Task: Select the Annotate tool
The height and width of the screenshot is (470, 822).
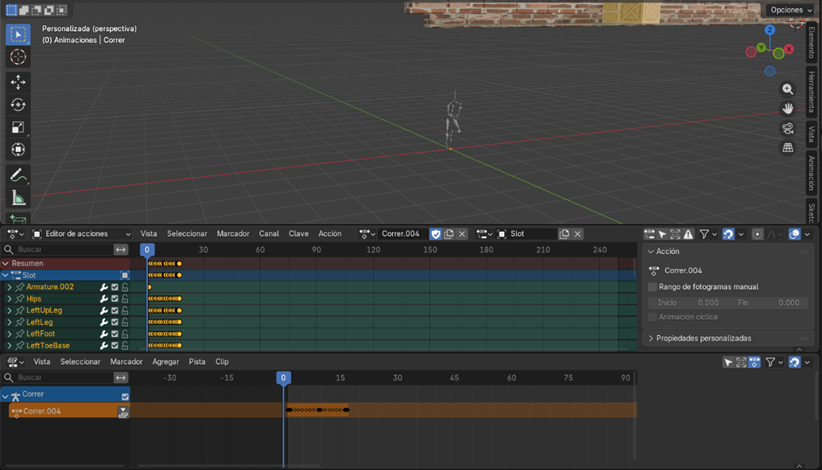Action: pyautogui.click(x=18, y=176)
